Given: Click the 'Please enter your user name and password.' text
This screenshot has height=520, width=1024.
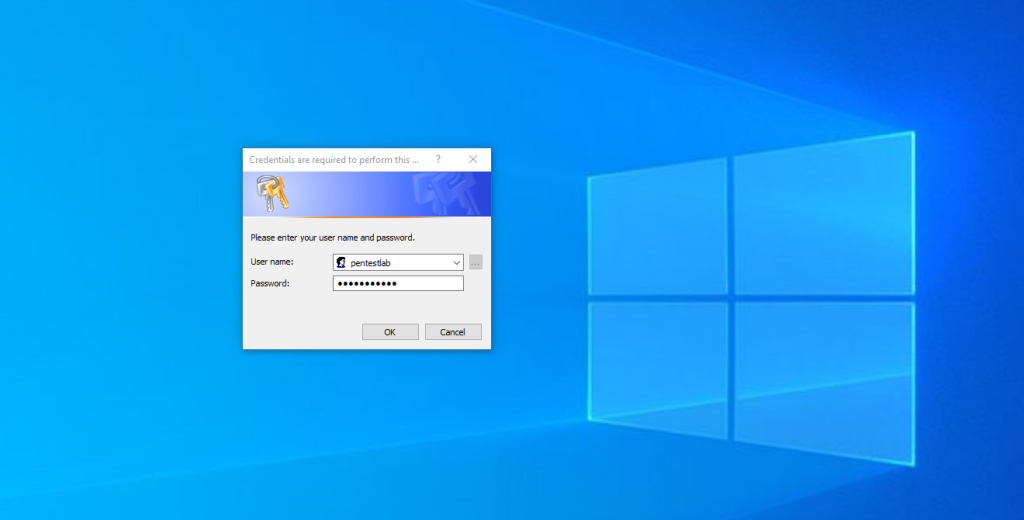Looking at the screenshot, I should point(332,238).
